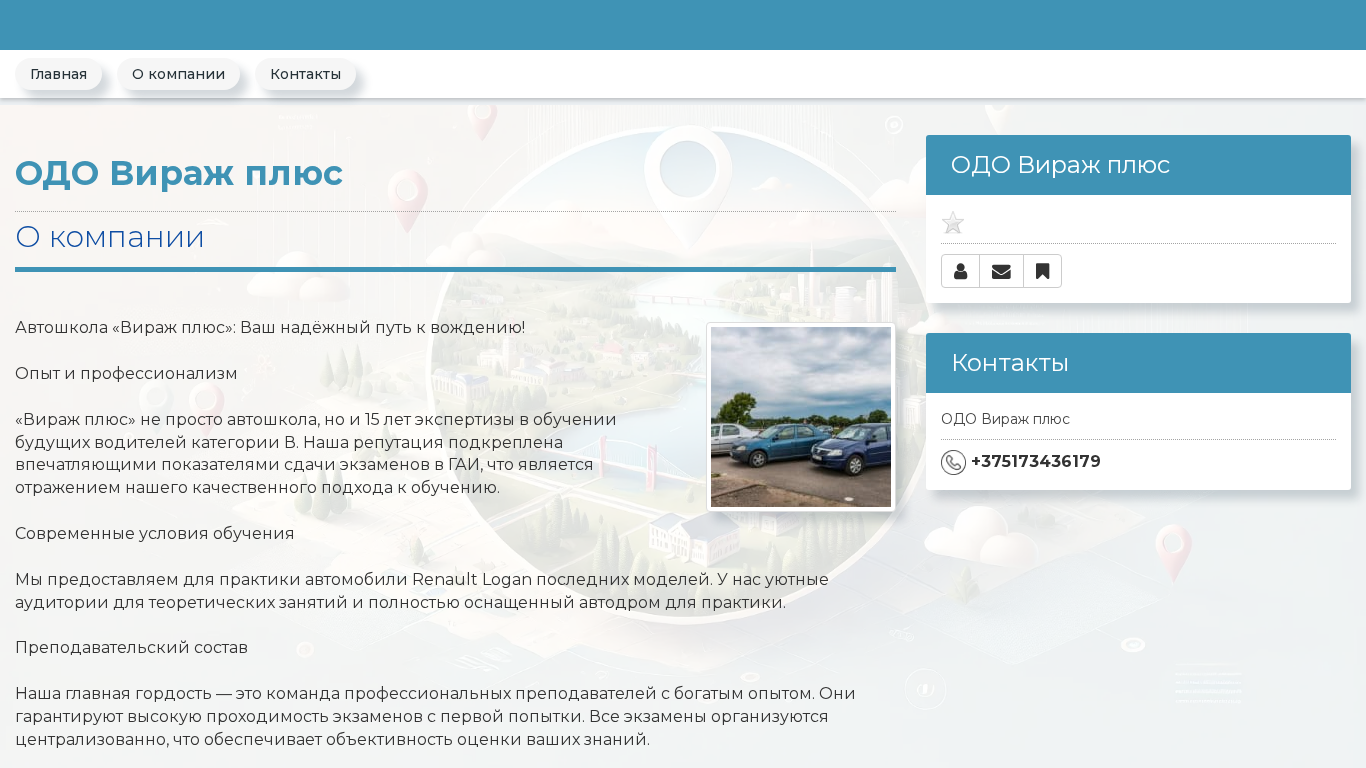Image resolution: width=1366 pixels, height=768 pixels.
Task: Open the Контакты menu item
Action: pos(305,74)
